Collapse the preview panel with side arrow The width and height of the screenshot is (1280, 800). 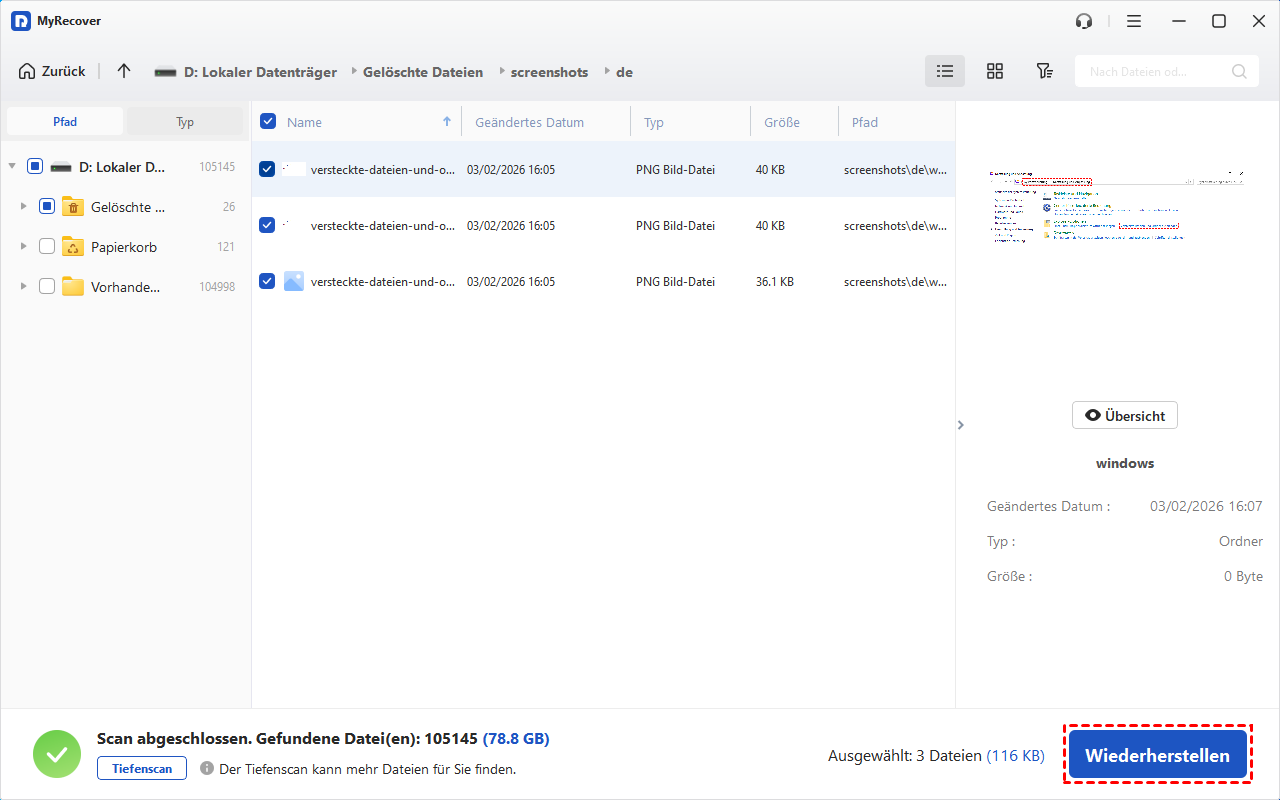point(961,425)
